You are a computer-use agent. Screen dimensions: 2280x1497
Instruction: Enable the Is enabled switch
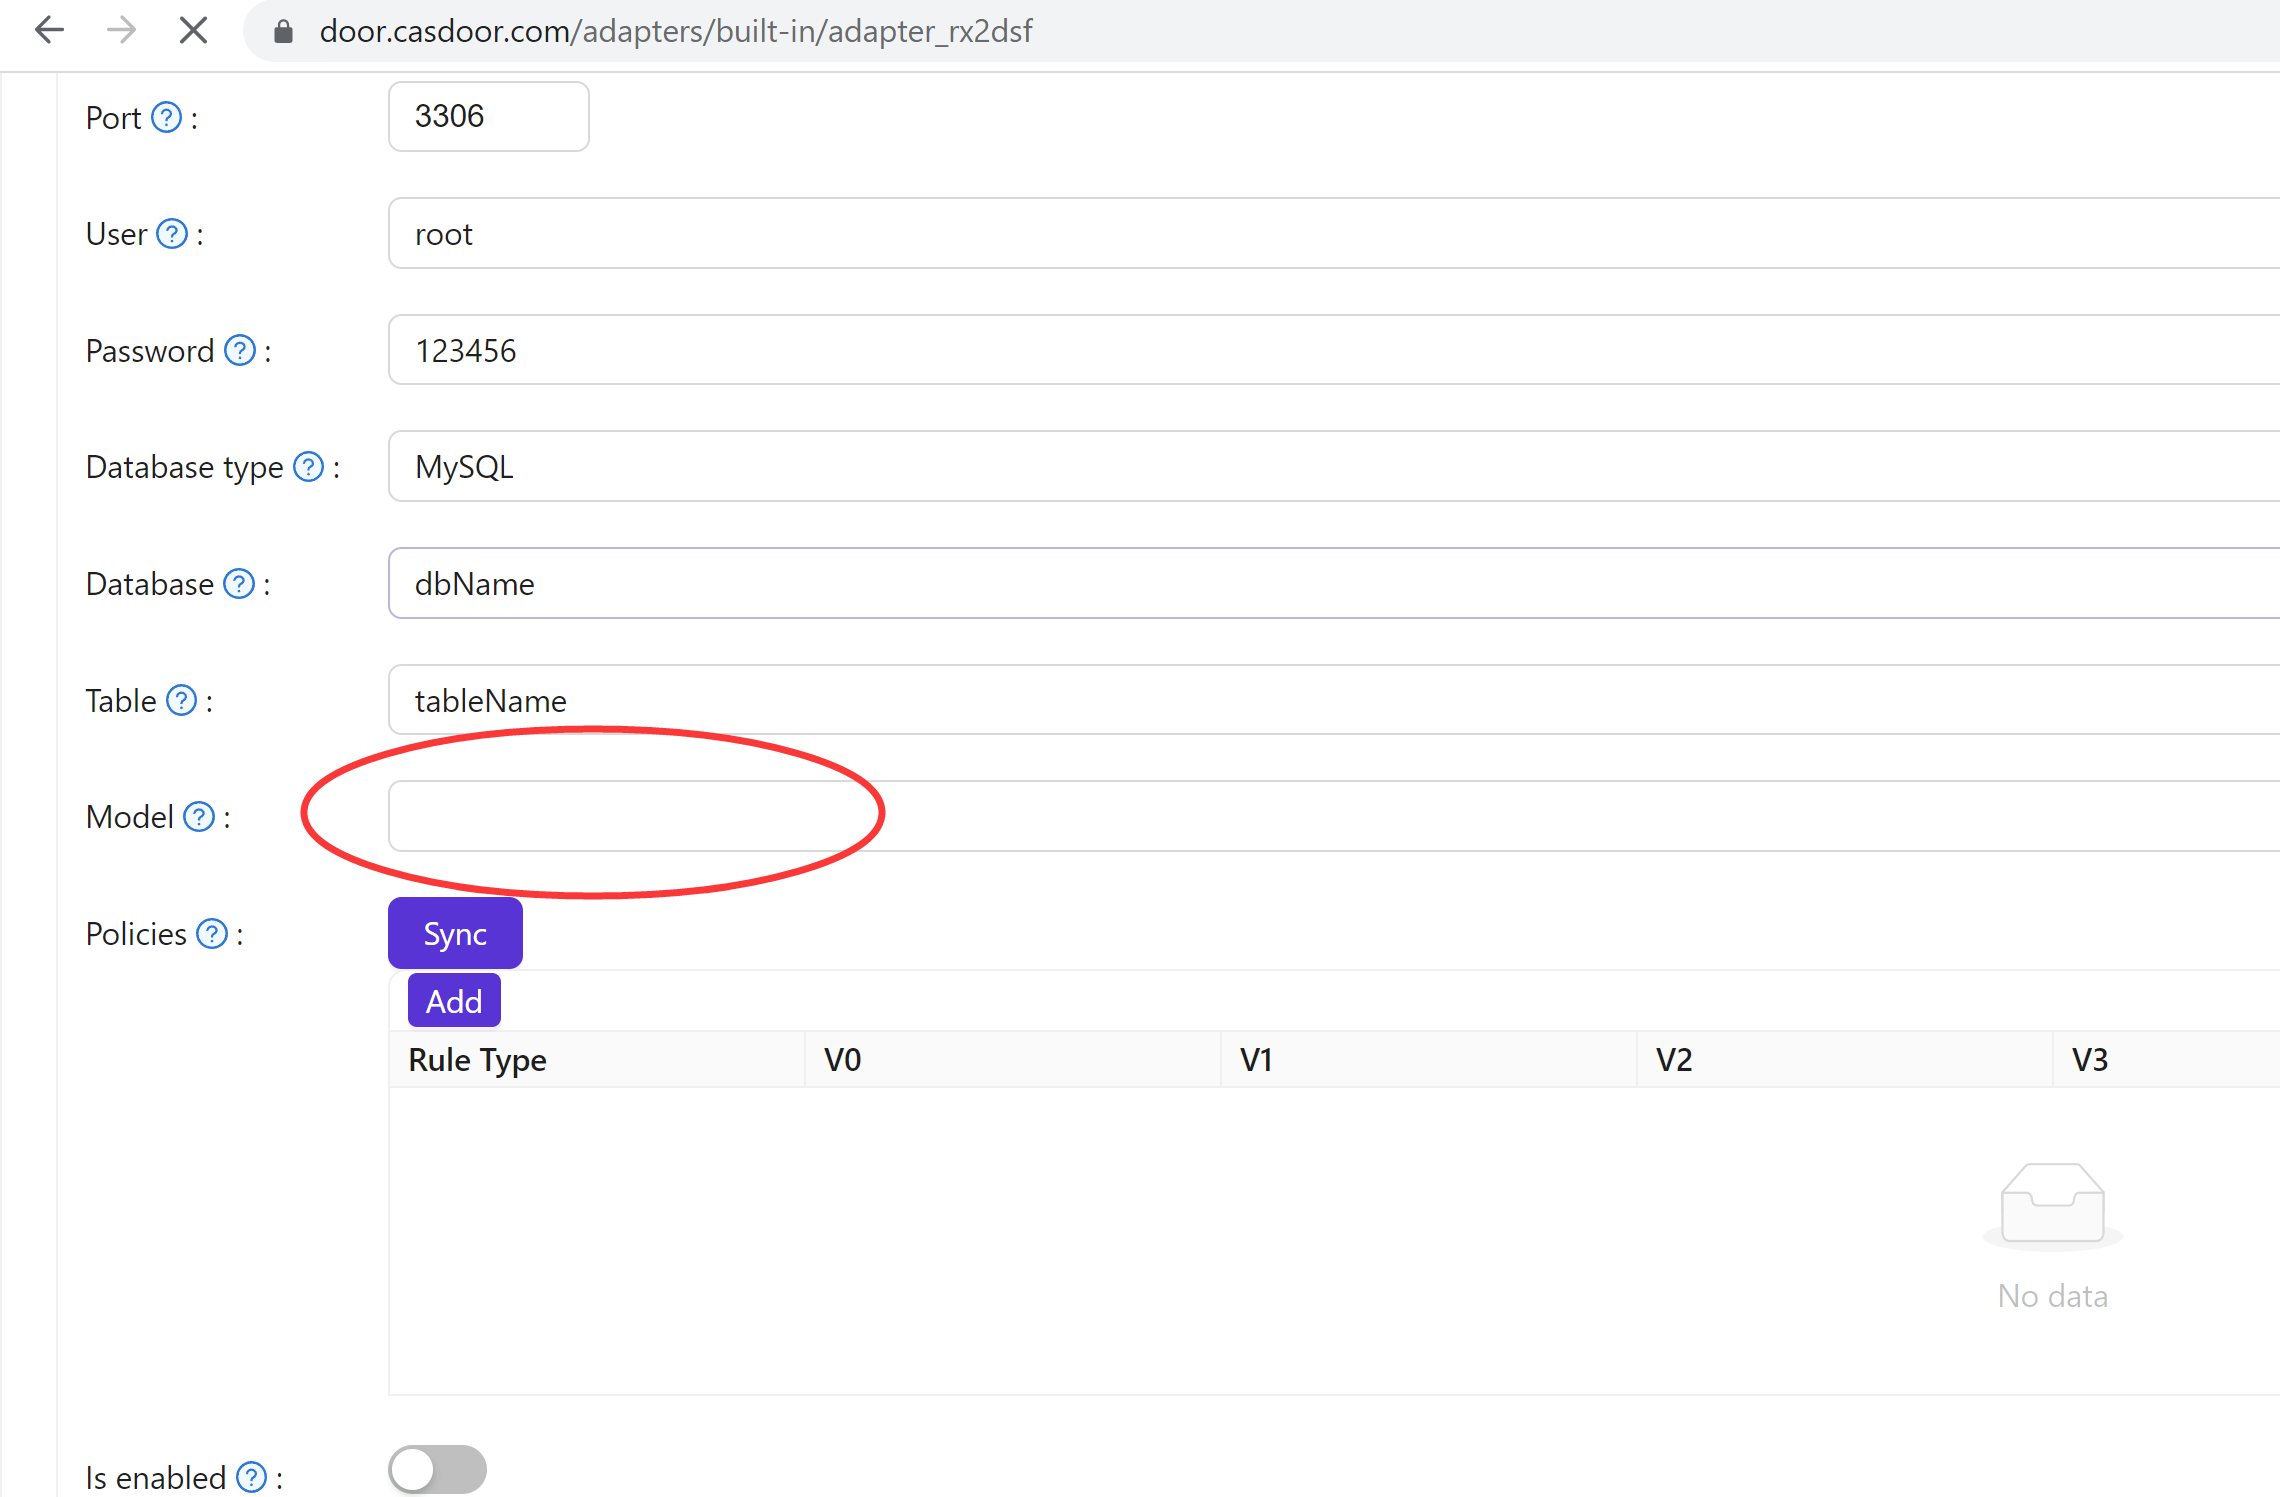[x=436, y=1469]
